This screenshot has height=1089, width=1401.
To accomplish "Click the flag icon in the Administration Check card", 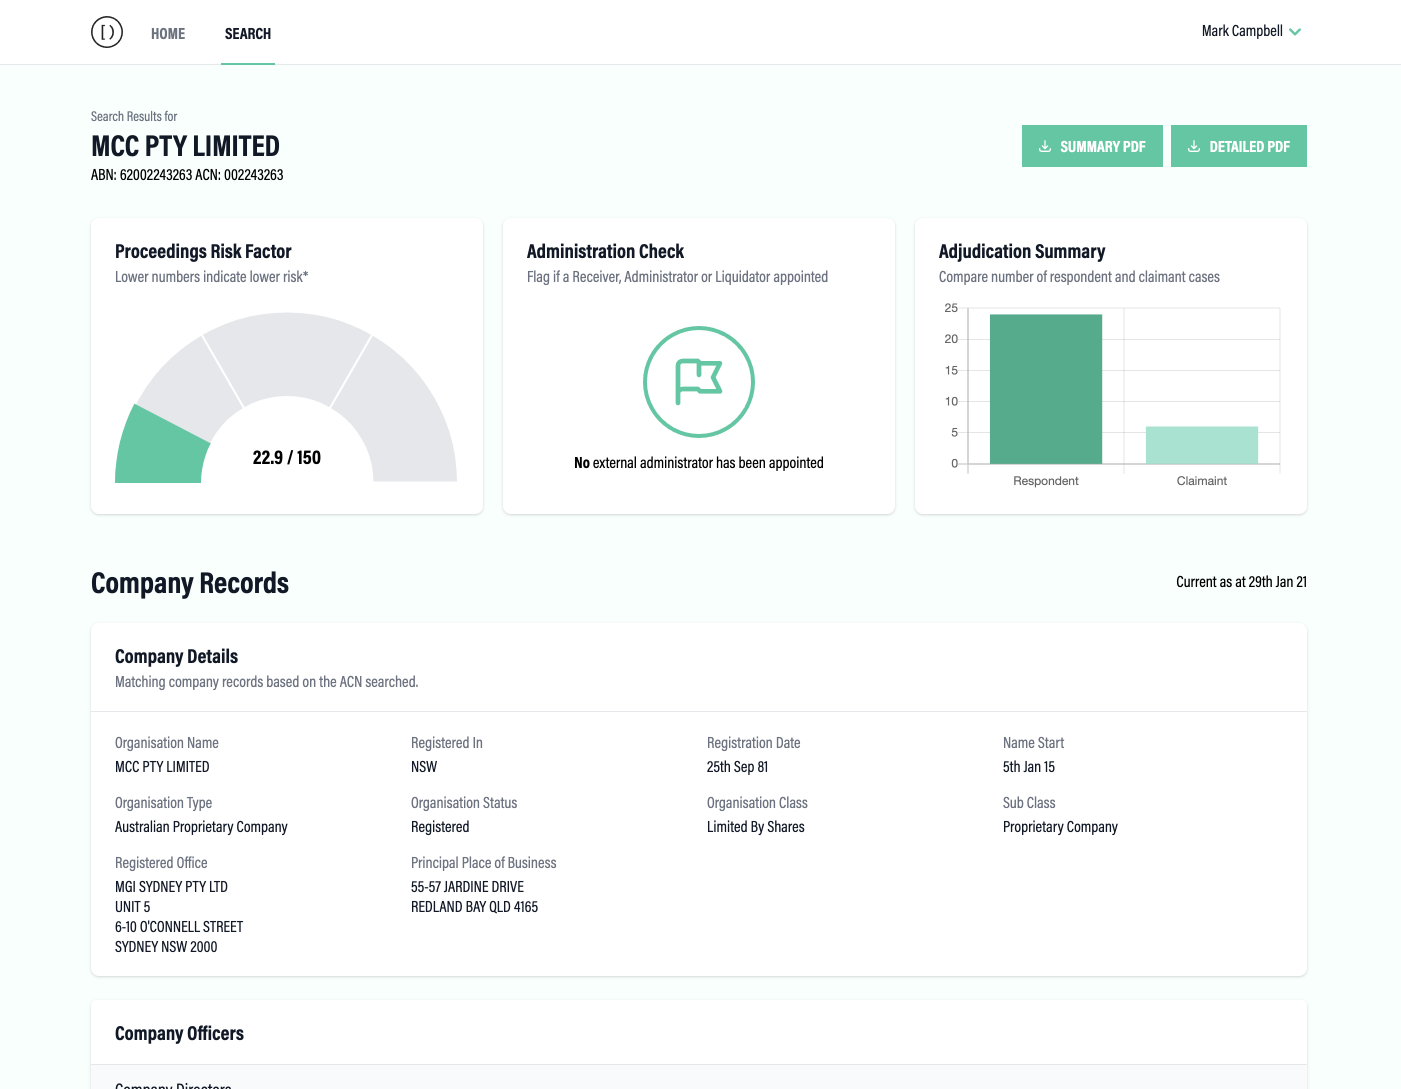I will (x=698, y=382).
